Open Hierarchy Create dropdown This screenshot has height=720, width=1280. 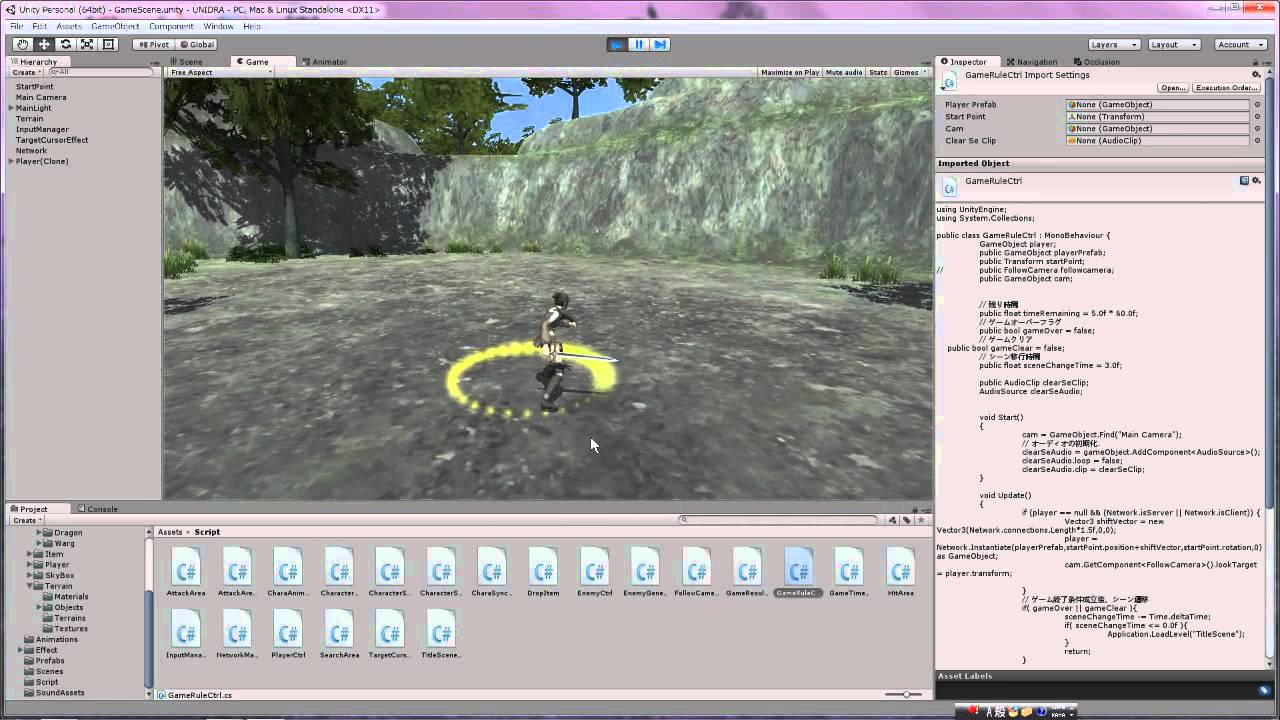pyautogui.click(x=27, y=72)
